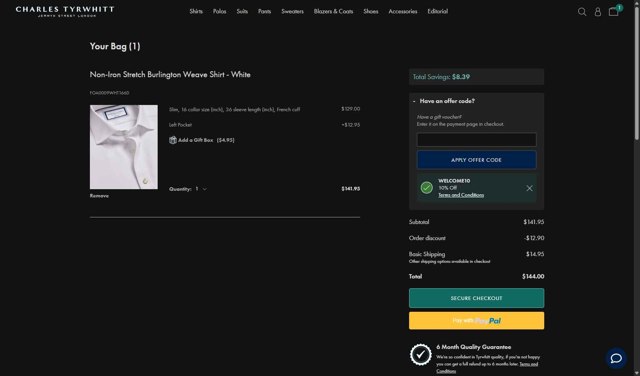
Task: Remove the WELCOME10 code with X
Action: 529,188
